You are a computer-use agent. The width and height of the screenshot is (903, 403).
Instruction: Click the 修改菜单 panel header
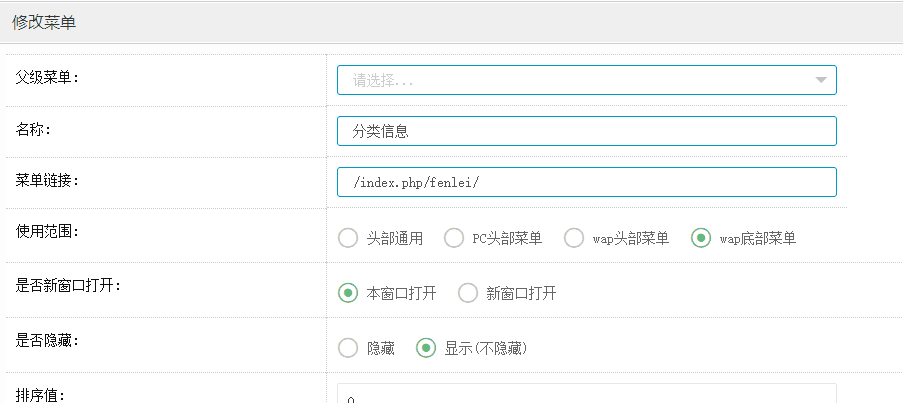click(x=44, y=22)
